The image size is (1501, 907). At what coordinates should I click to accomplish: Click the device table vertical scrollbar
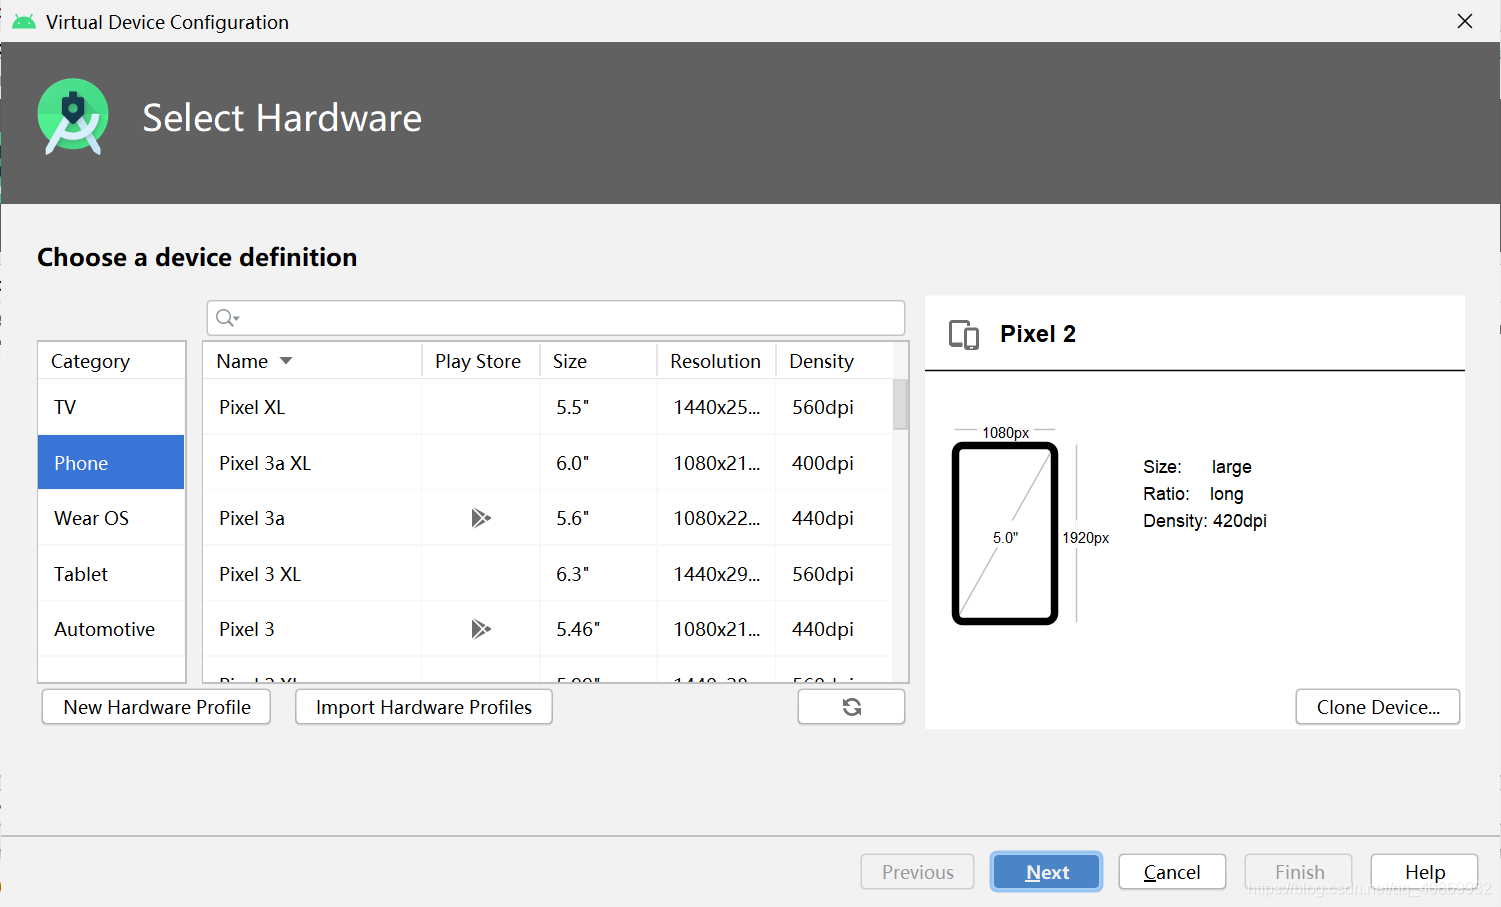click(900, 405)
